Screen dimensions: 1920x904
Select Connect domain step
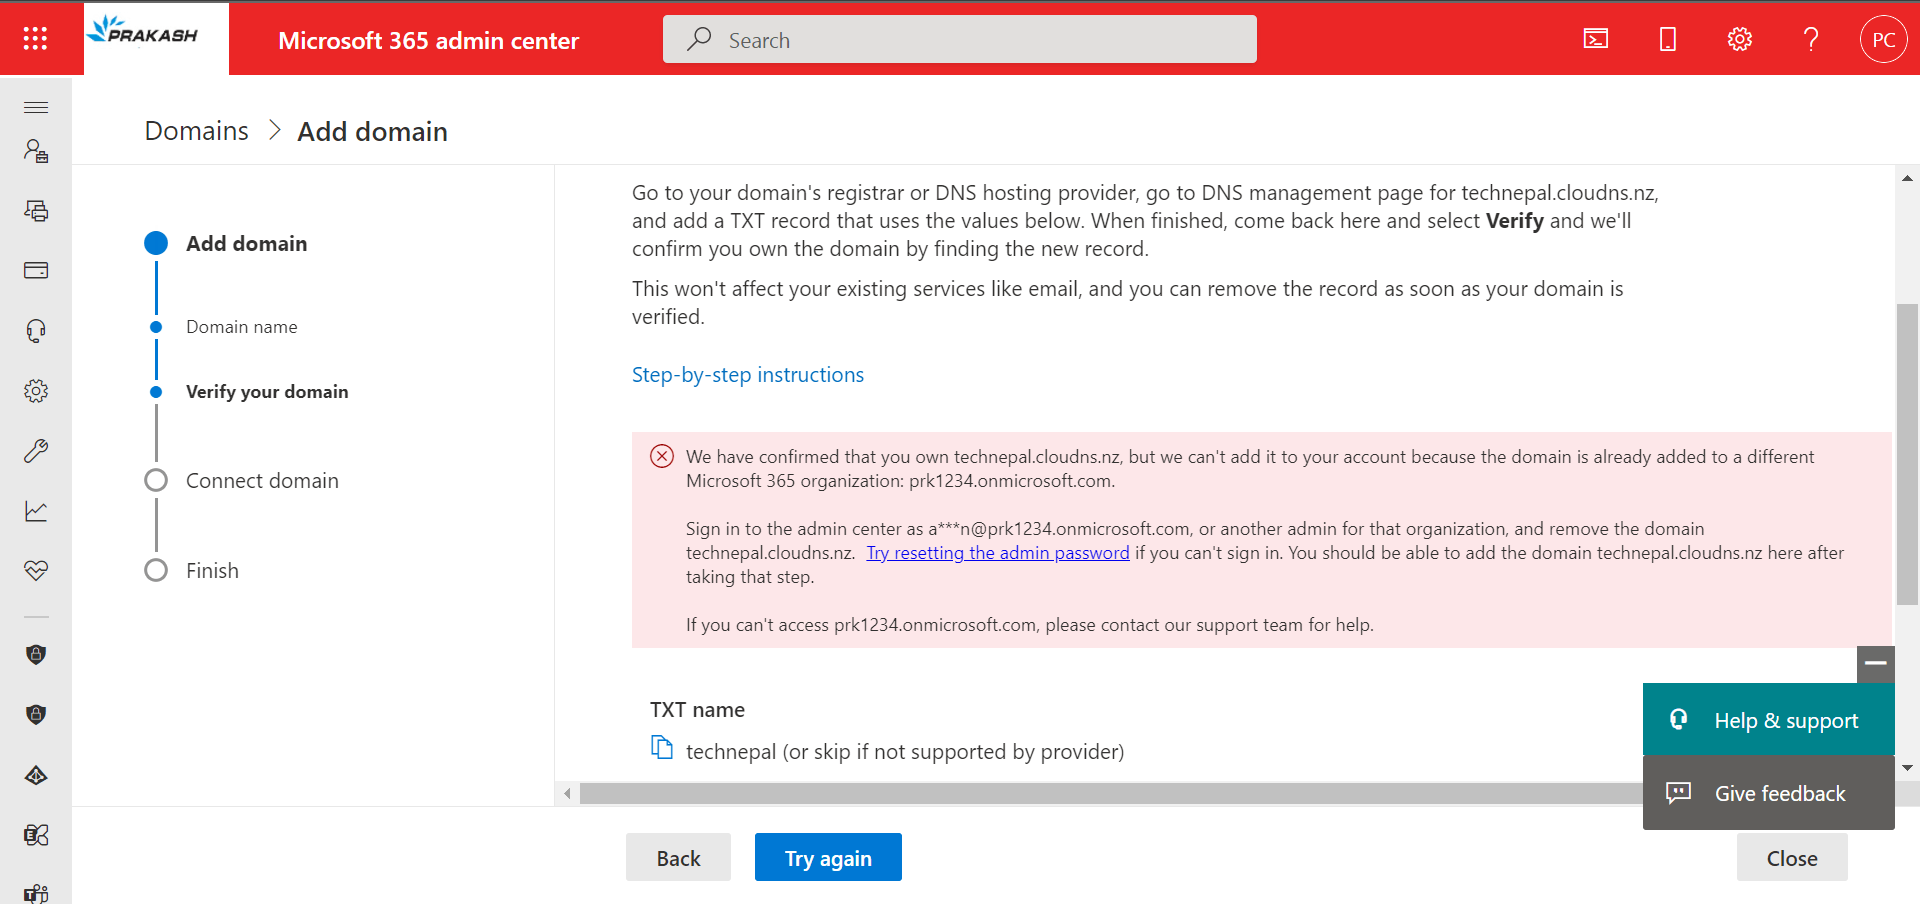pyautogui.click(x=262, y=481)
